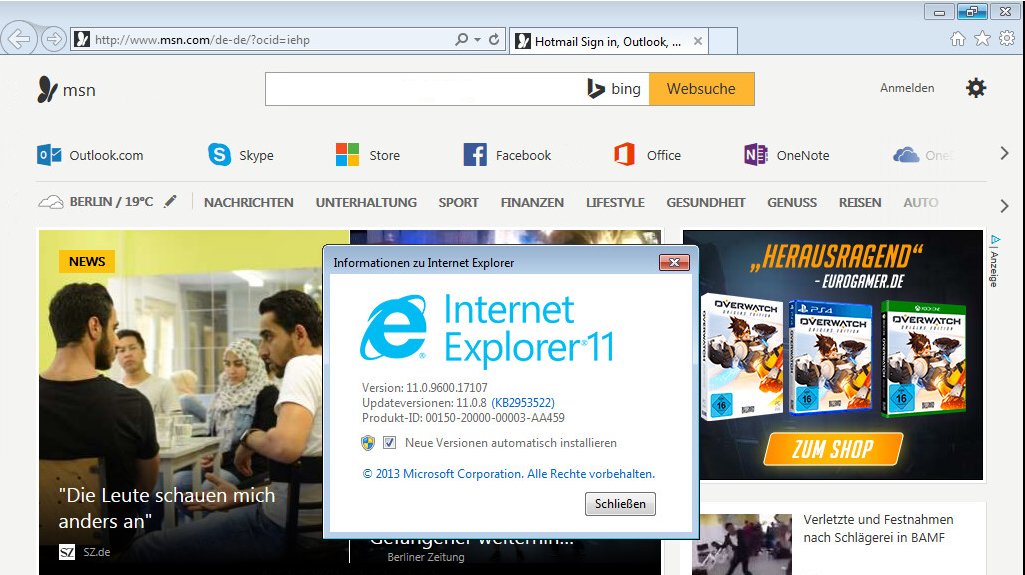Open msn page settings gear
This screenshot has width=1025, height=575.
[x=976, y=88]
